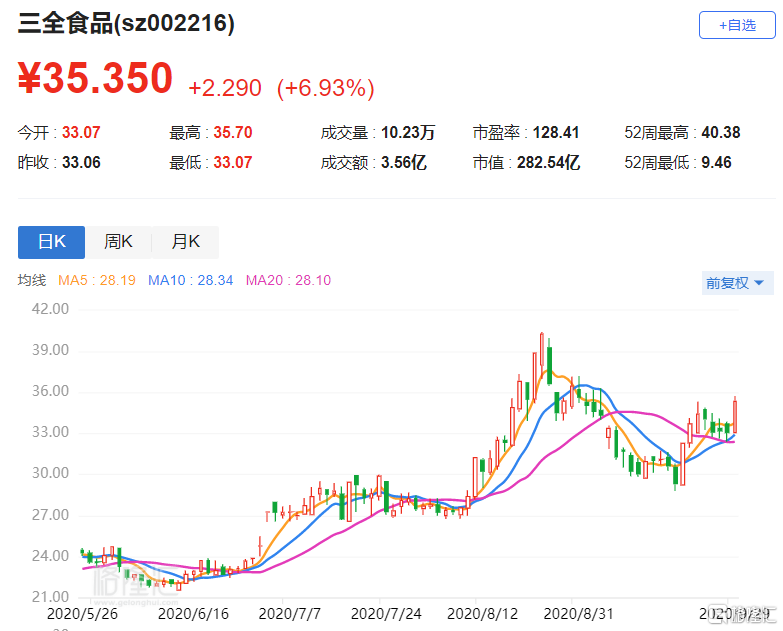Click the 39.00 price axis label
This screenshot has height=631, width=783.
tap(50, 349)
